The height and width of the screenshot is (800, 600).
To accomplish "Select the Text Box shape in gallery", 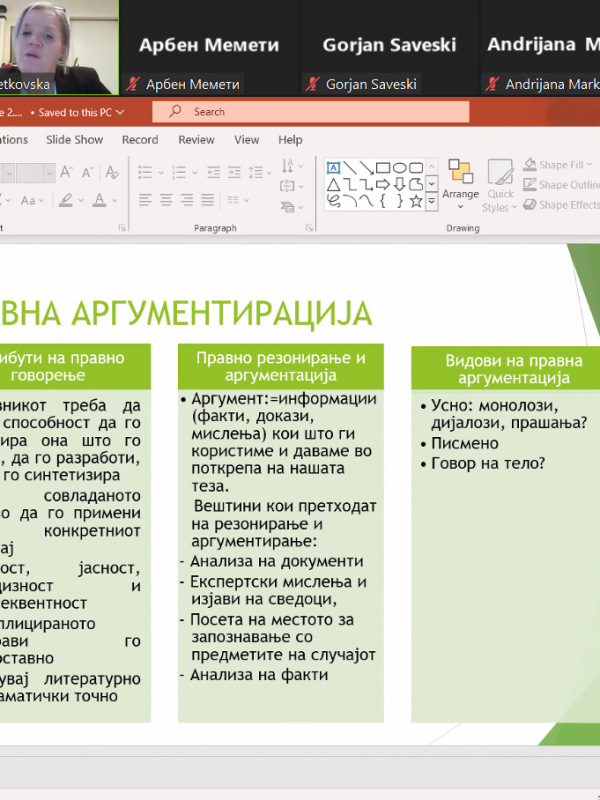I will click(334, 167).
